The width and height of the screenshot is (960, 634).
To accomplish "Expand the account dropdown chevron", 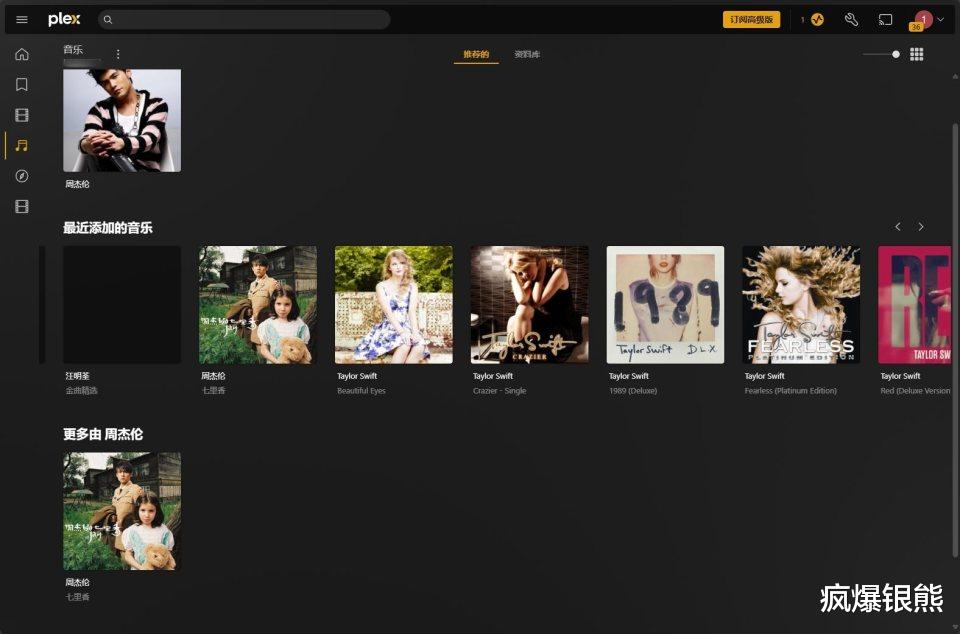I will coord(940,20).
